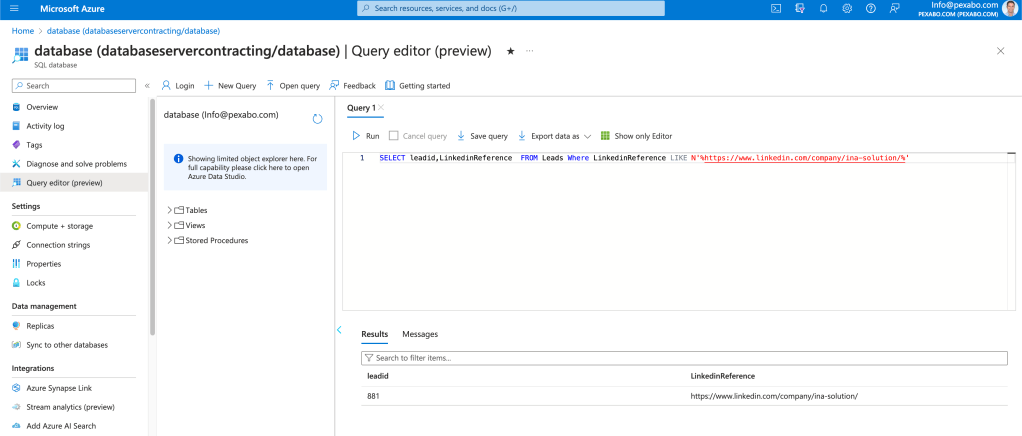Open Tags in the sidebar
The width and height of the screenshot is (1022, 436).
[x=34, y=145]
